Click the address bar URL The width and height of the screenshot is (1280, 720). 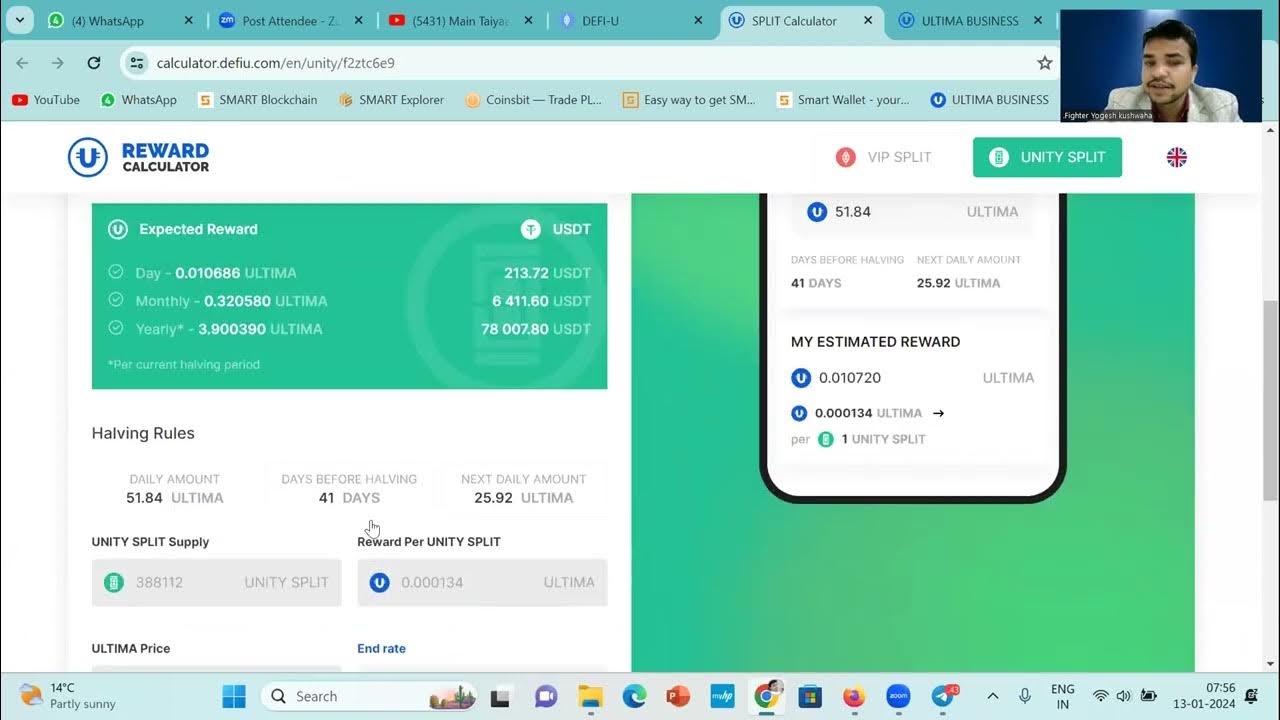click(276, 63)
